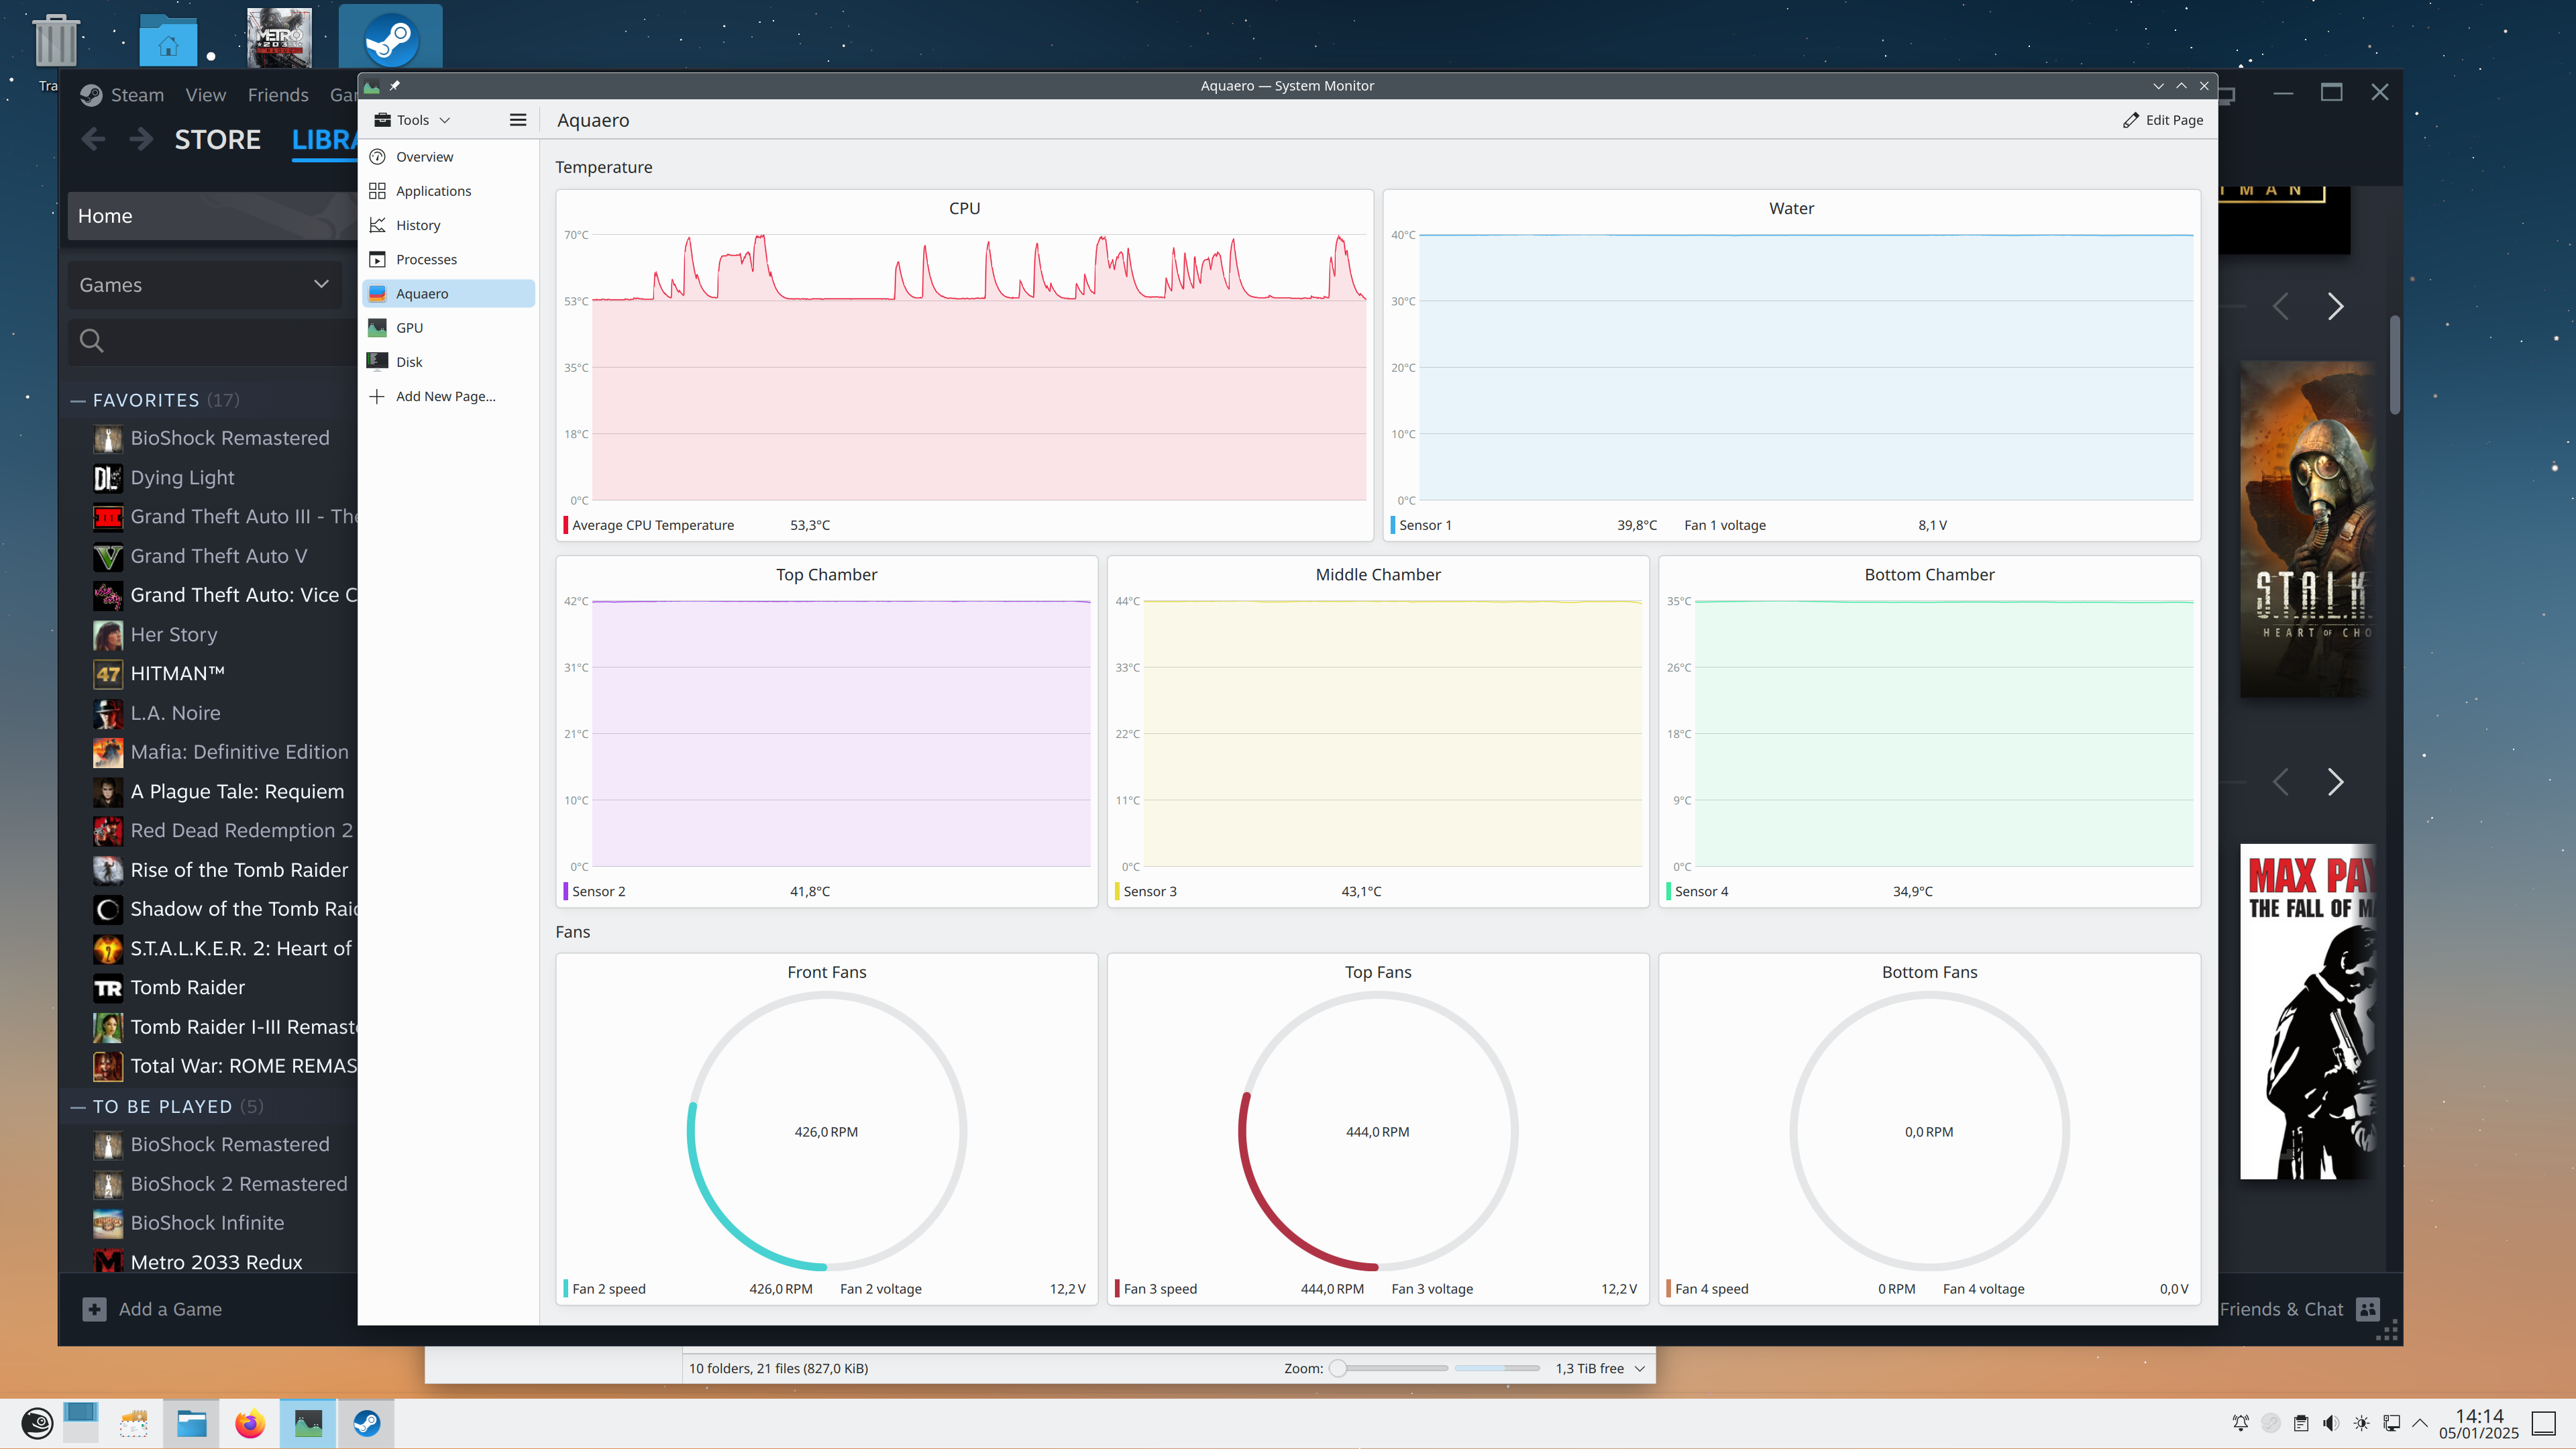2576x1449 pixels.
Task: Collapse the TO BE PLAYED category
Action: [x=78, y=1107]
